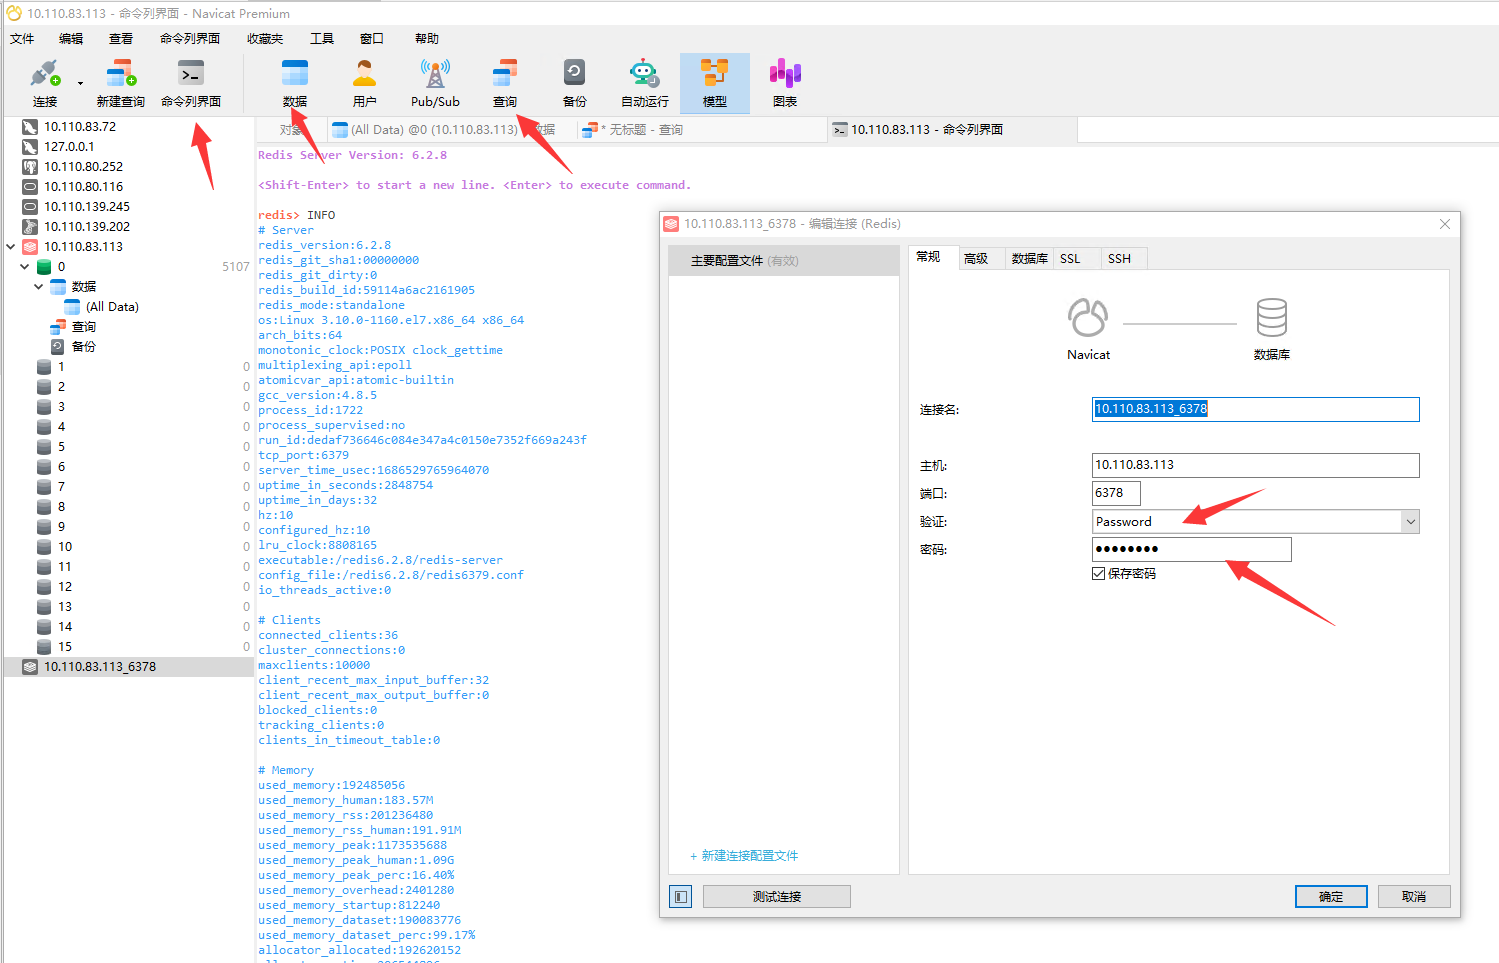
Task: Select connection 10.110.83.72 in the tree
Action: tap(80, 126)
